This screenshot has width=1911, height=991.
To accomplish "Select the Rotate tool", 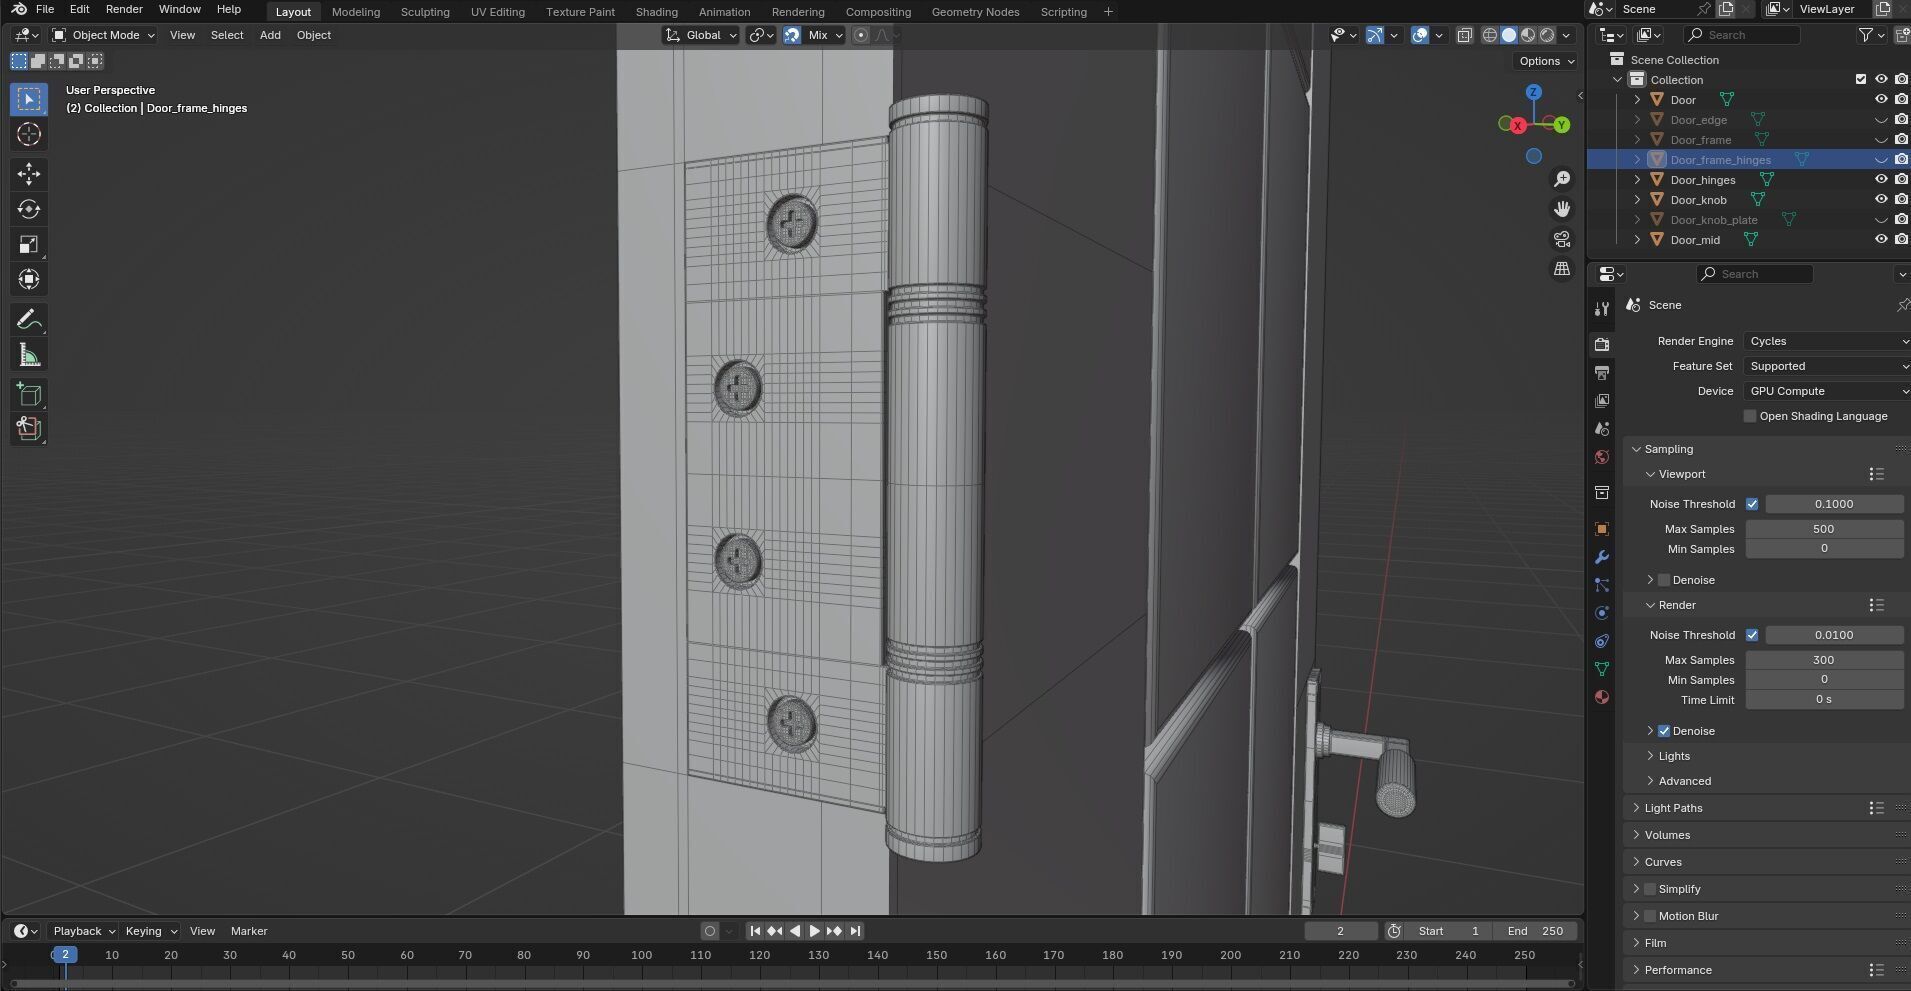I will (28, 209).
